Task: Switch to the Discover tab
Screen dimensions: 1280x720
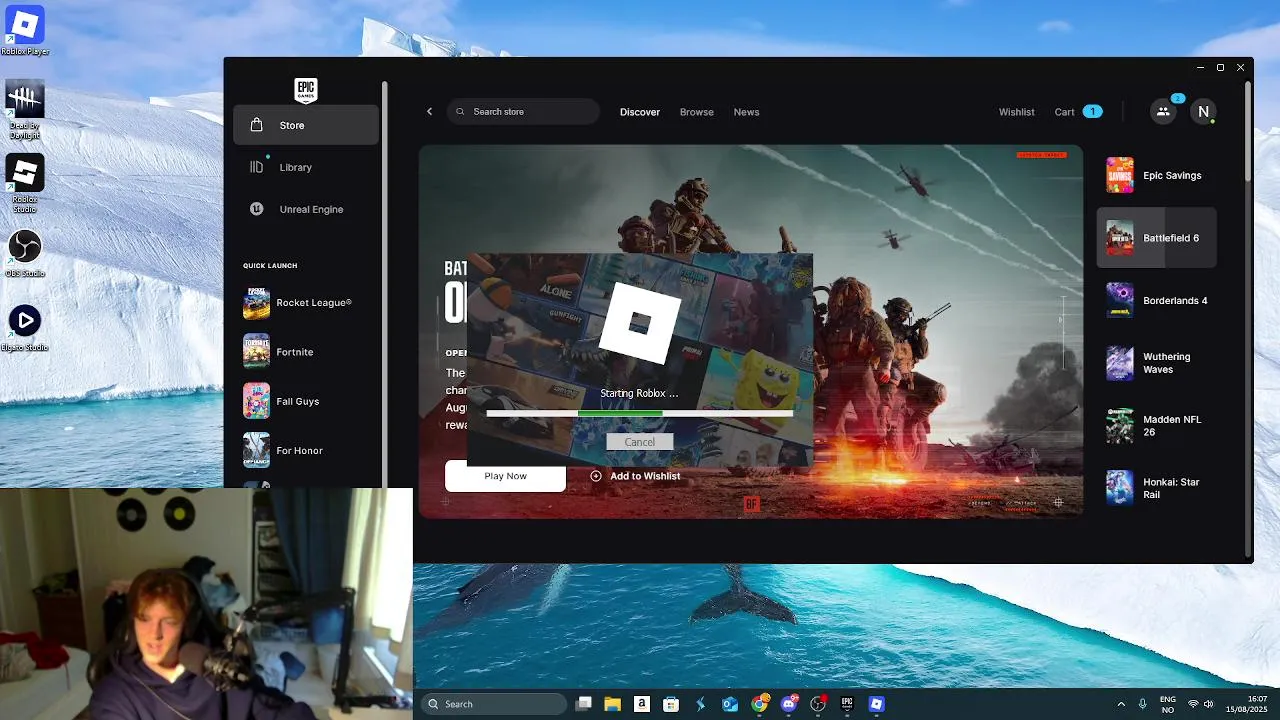Action: coord(640,112)
